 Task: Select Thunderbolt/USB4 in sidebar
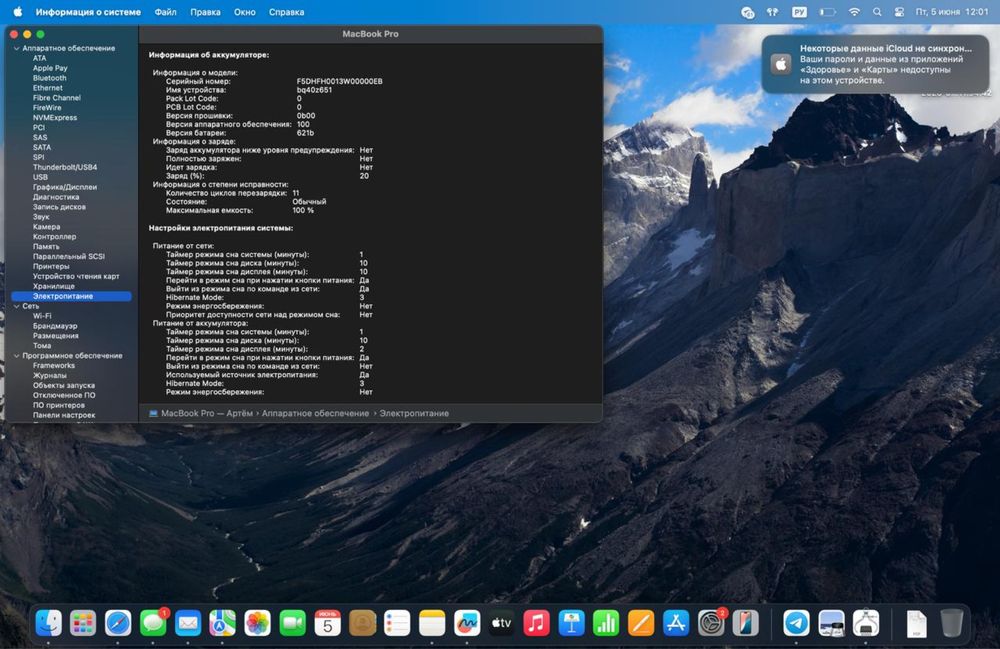[65, 167]
